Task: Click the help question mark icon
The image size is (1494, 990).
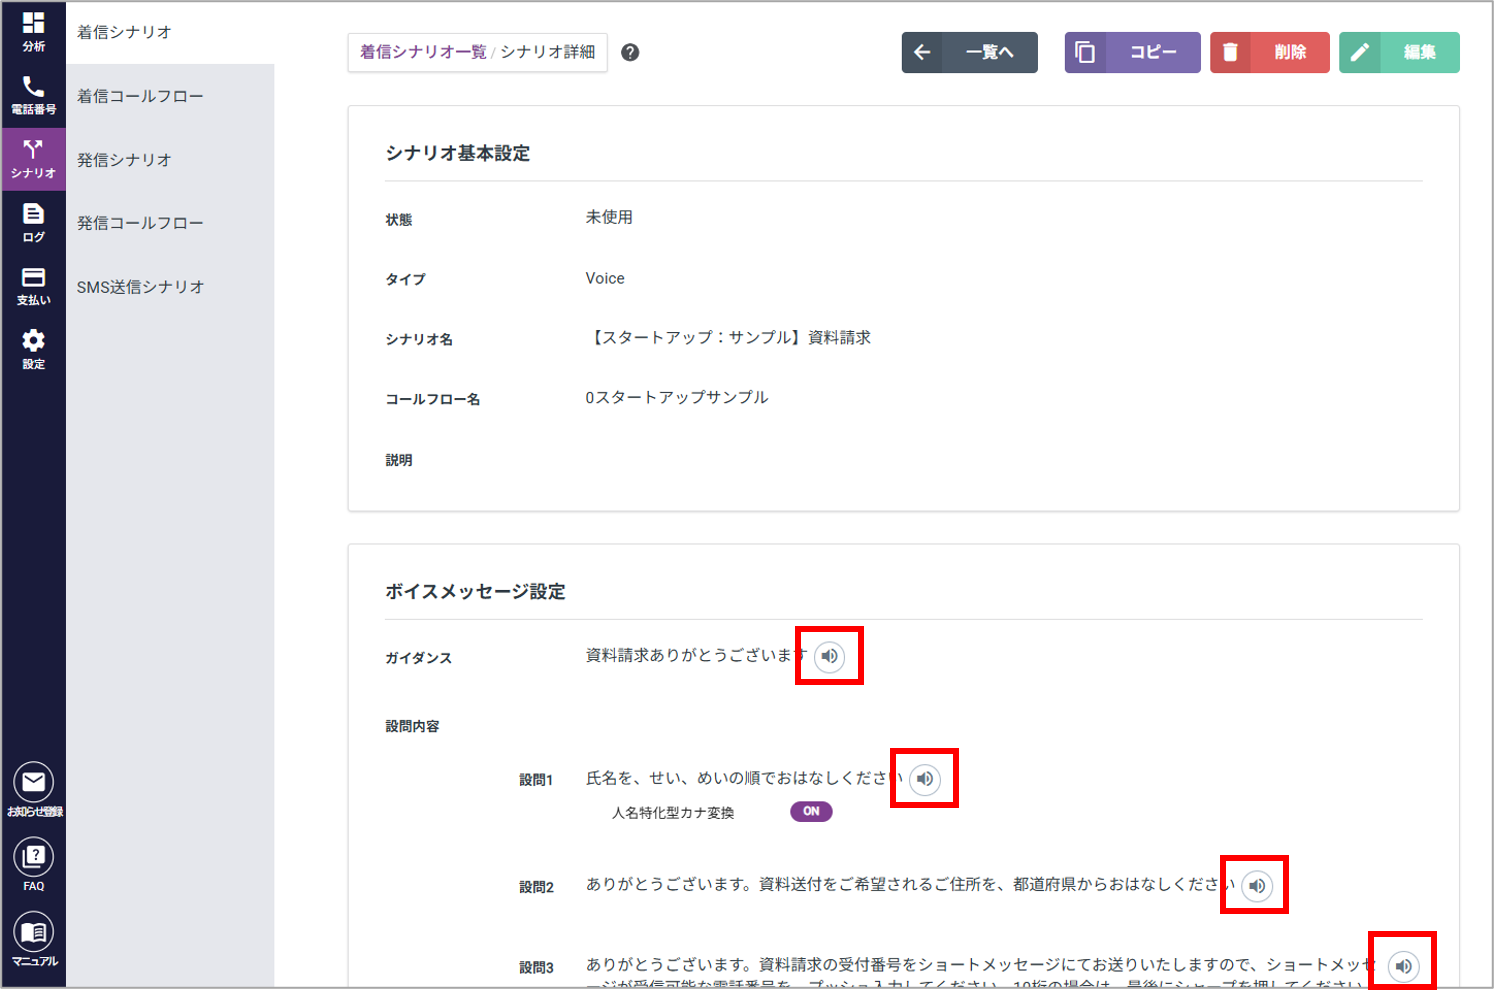Action: [630, 52]
